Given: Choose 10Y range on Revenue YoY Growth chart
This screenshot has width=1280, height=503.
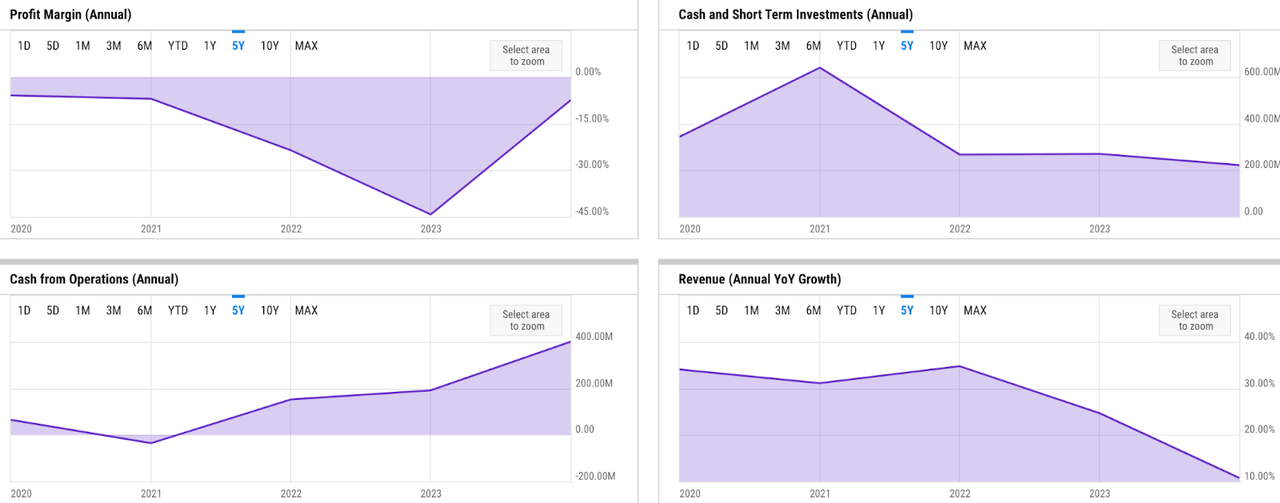Looking at the screenshot, I should 938,310.
